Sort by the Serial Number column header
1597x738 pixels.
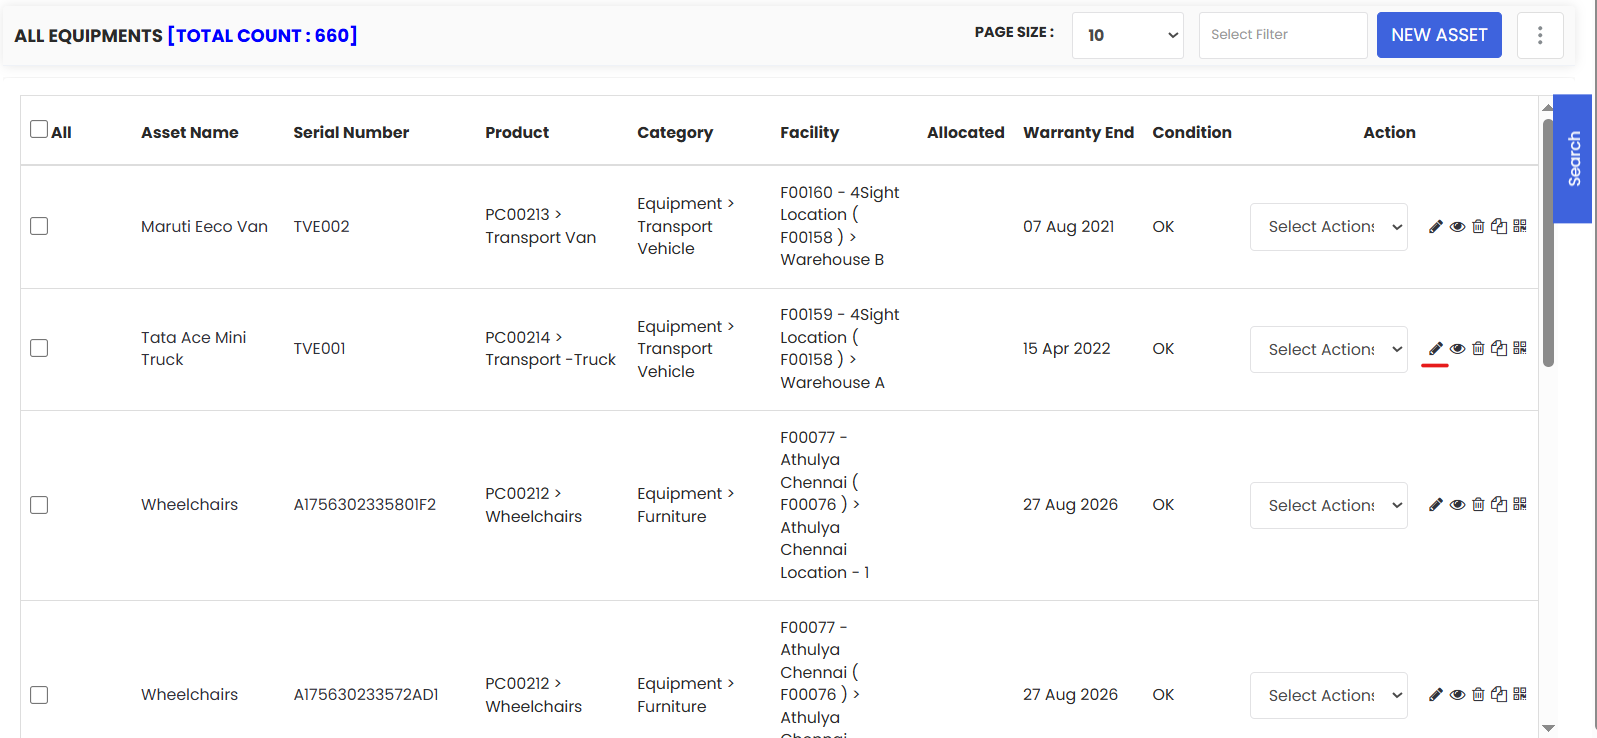pyautogui.click(x=351, y=132)
